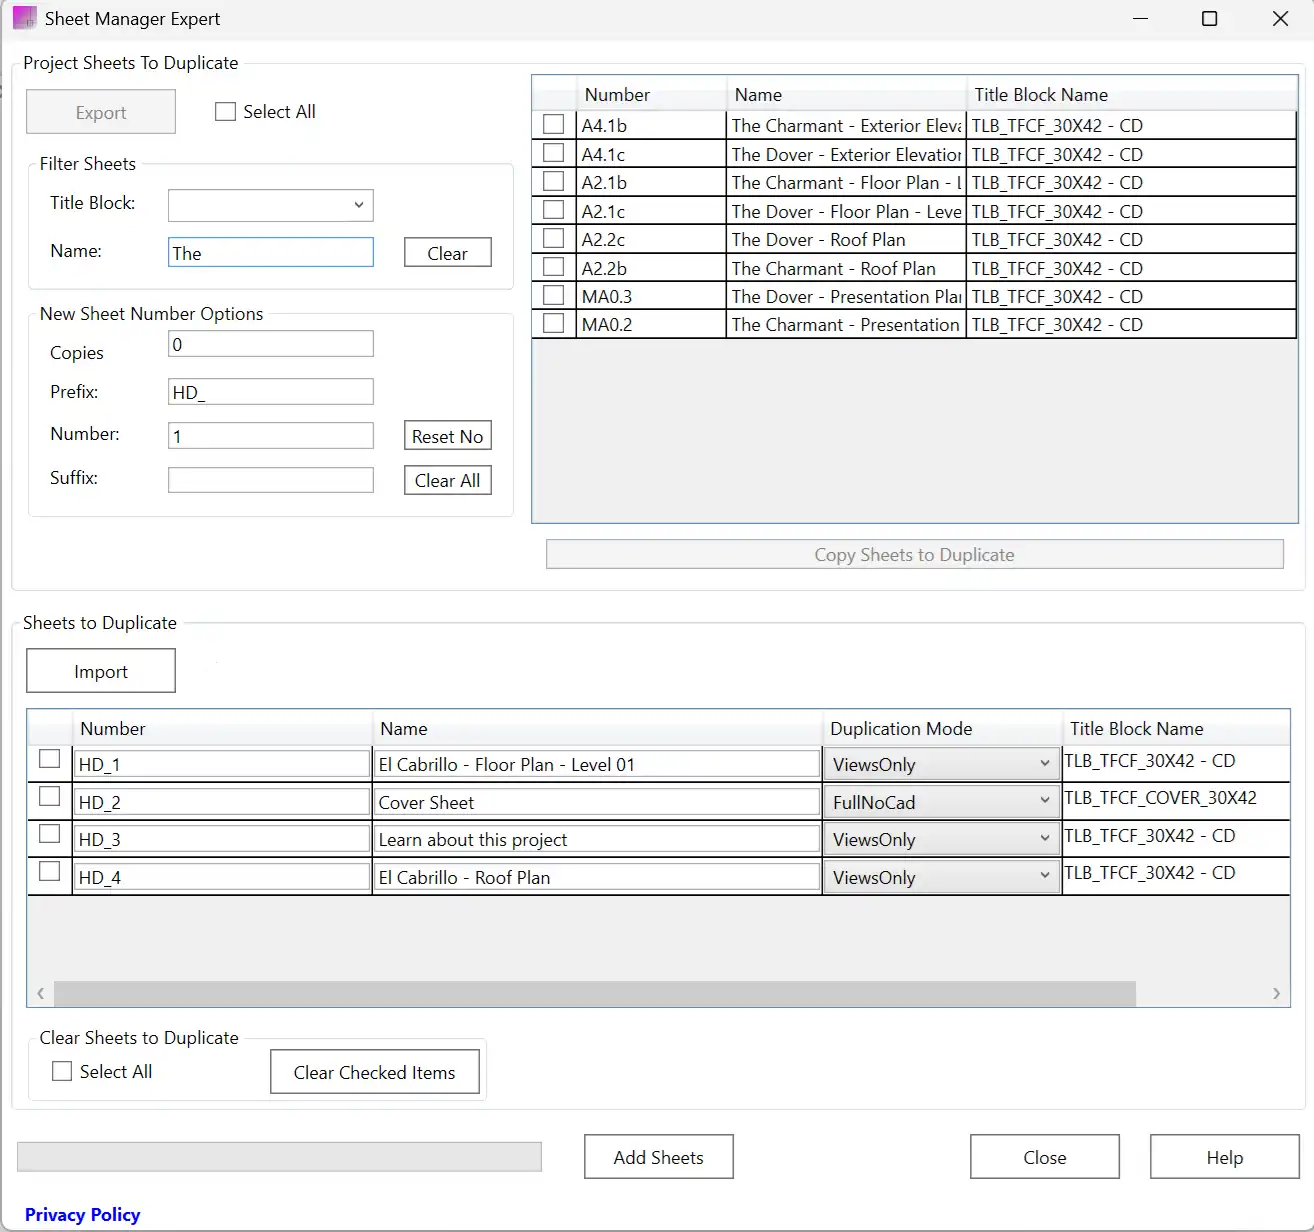Viewport: 1314px width, 1232px height.
Task: Click the horizontal scrollbar in sheets list
Action: pyautogui.click(x=594, y=993)
